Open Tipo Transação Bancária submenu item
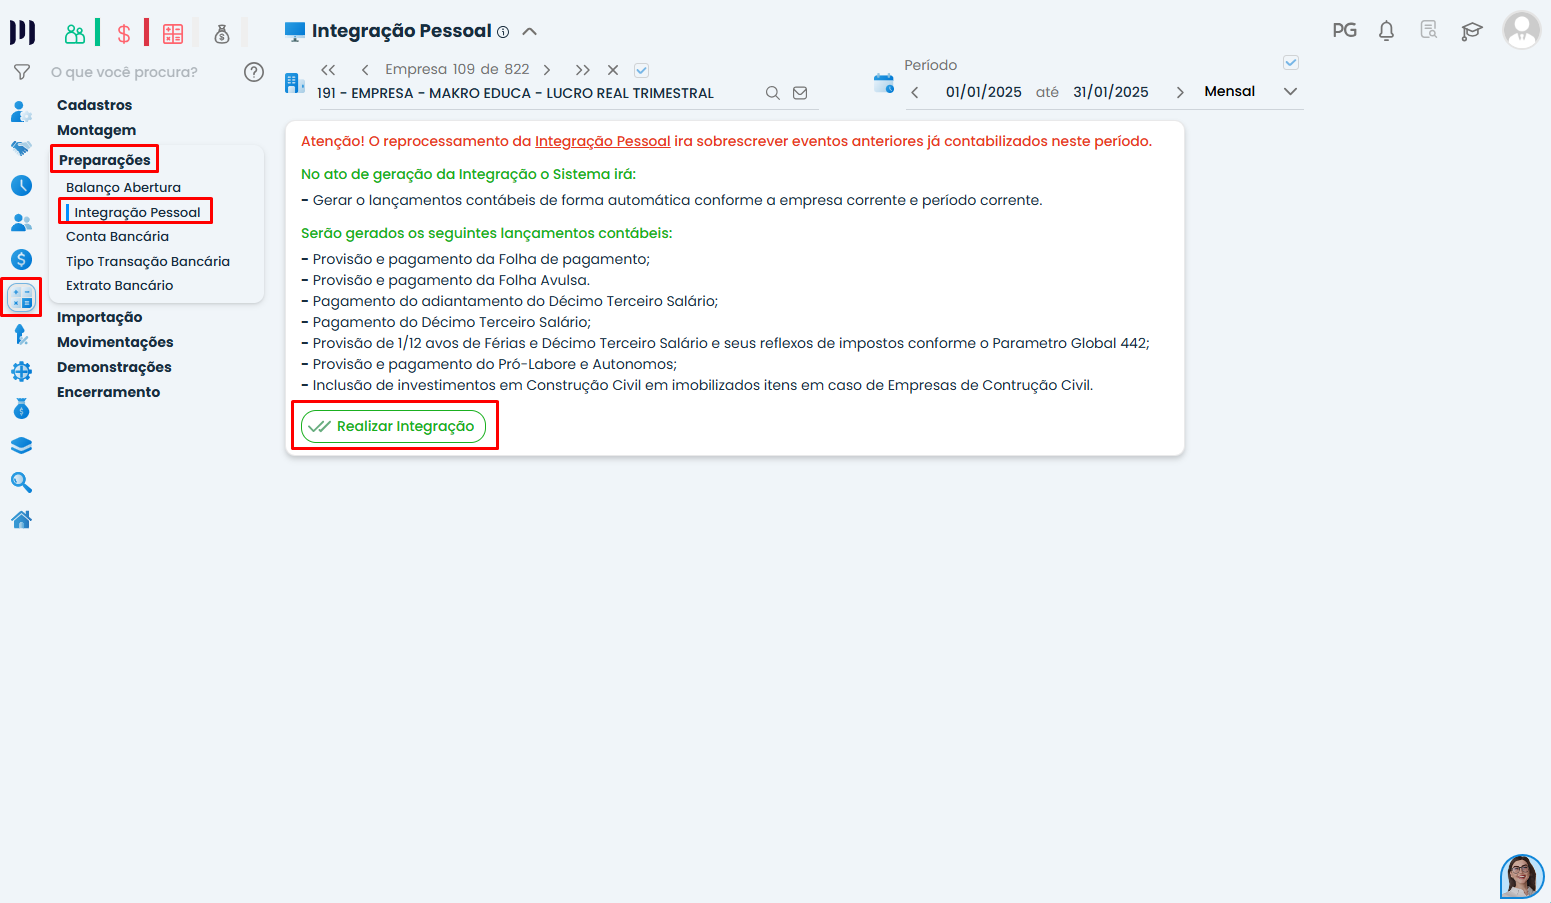The image size is (1551, 903). point(148,261)
